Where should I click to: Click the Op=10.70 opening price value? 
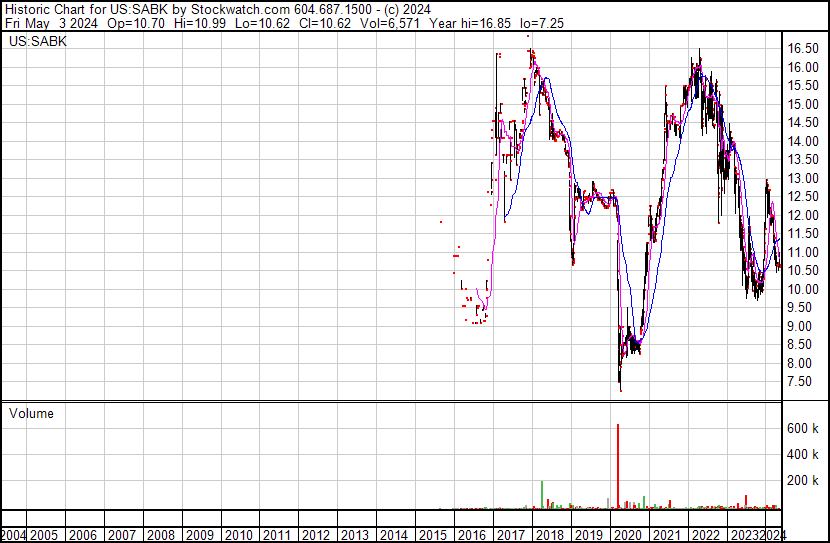136,23
